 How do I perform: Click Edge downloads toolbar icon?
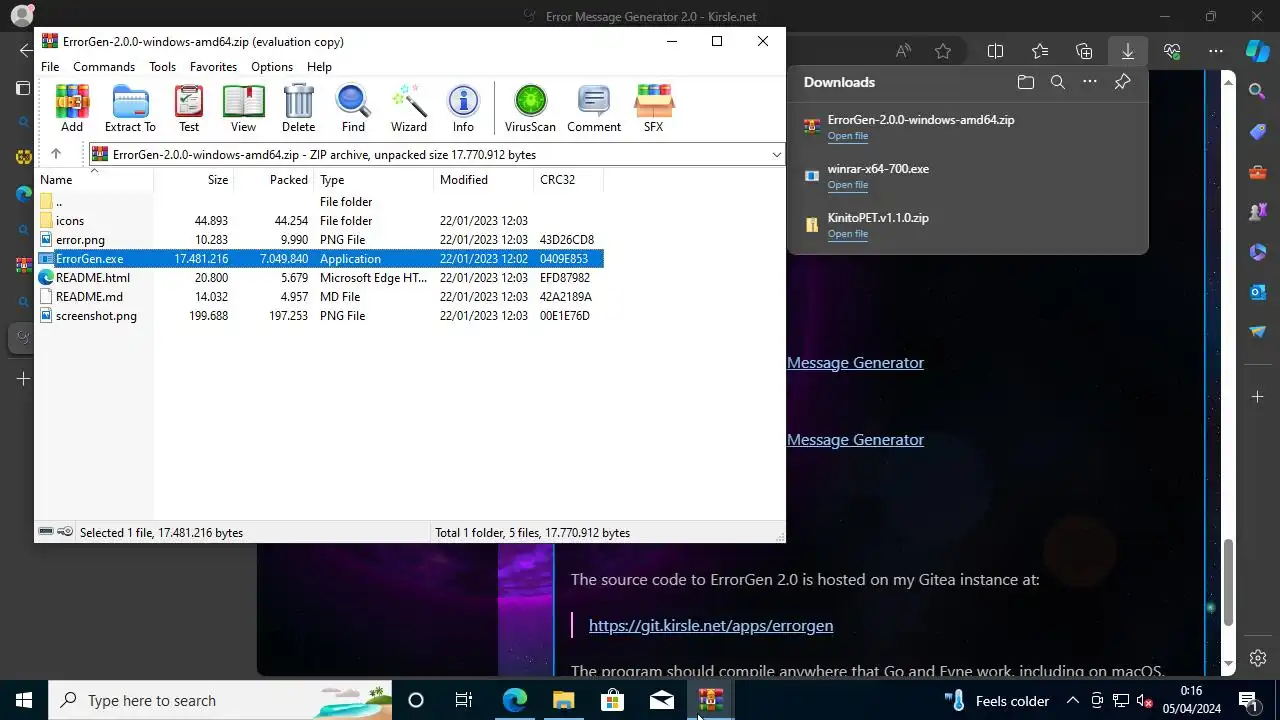click(1127, 51)
